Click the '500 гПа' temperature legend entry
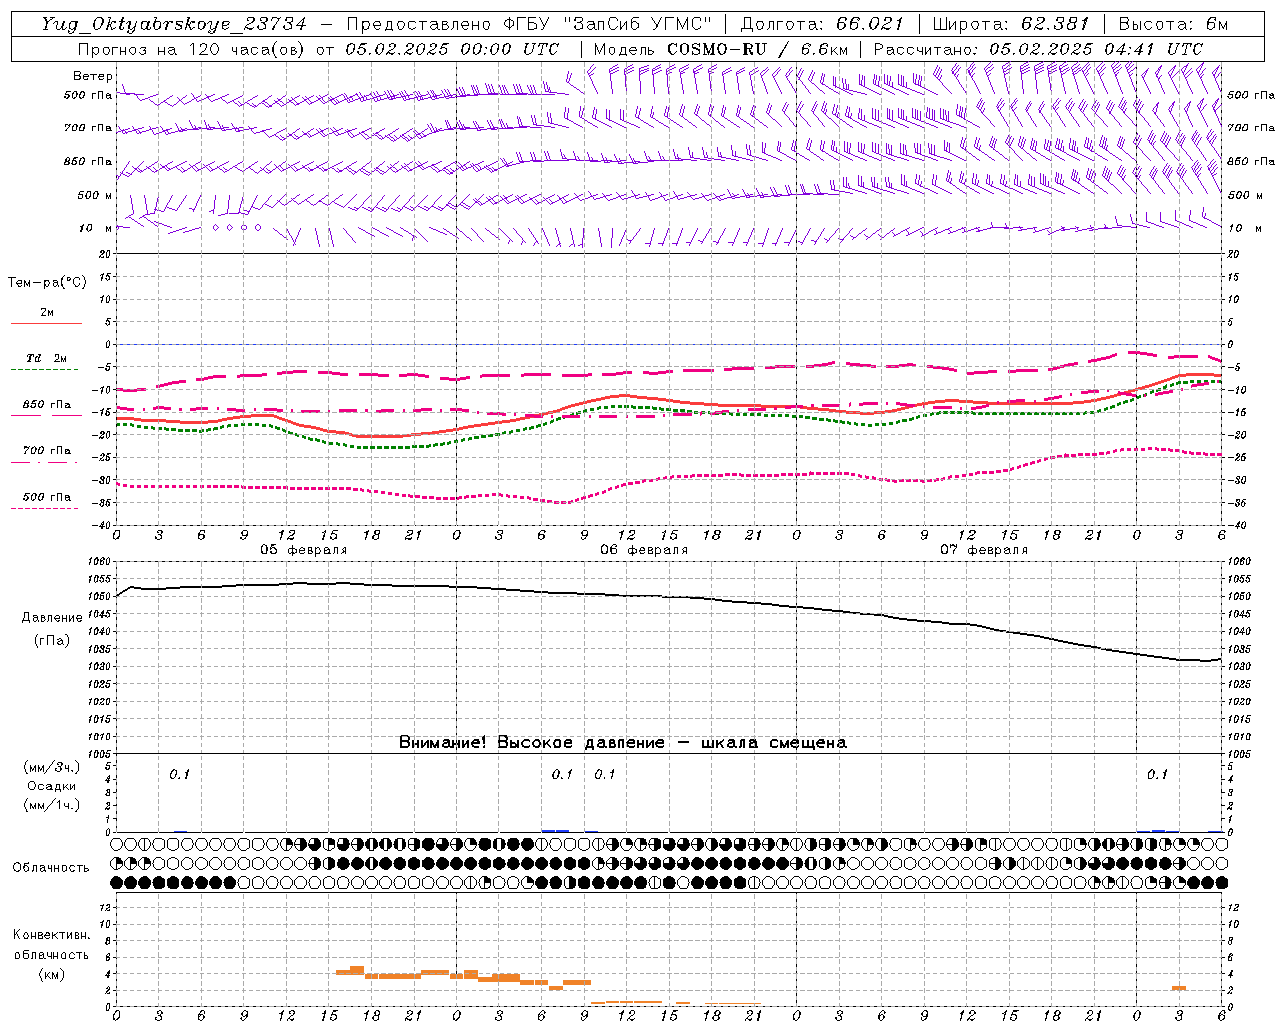This screenshot has width=1280, height=1024. click(x=47, y=496)
